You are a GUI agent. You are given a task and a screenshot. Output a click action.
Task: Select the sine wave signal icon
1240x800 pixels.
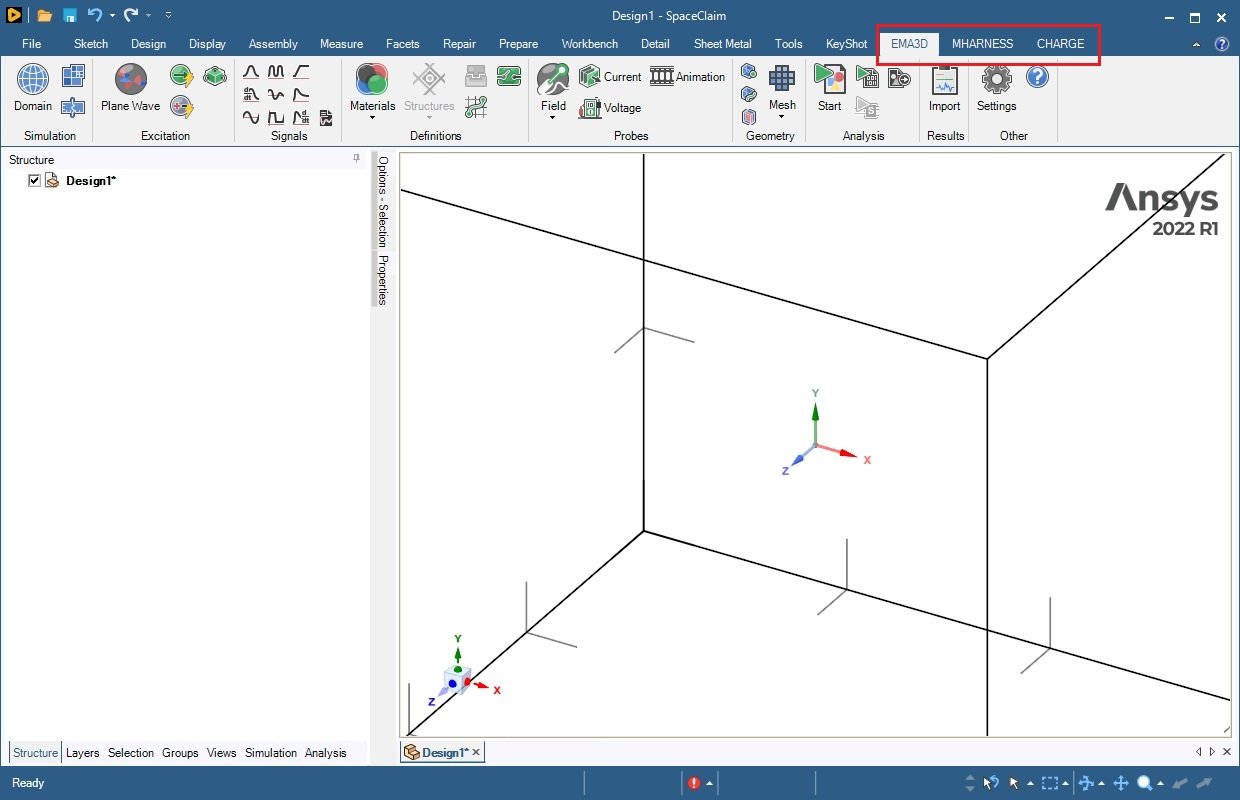tap(251, 117)
